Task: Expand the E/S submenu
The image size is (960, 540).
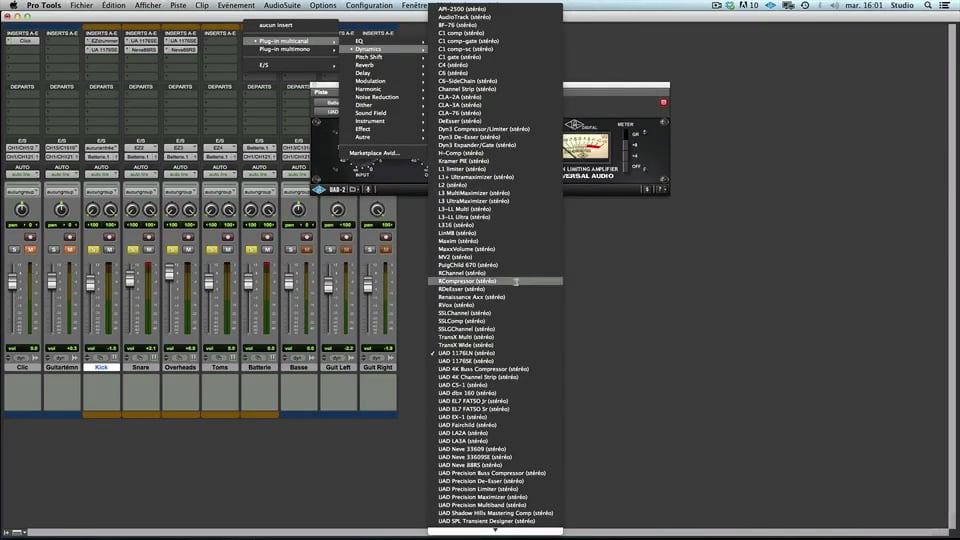Action: point(291,65)
